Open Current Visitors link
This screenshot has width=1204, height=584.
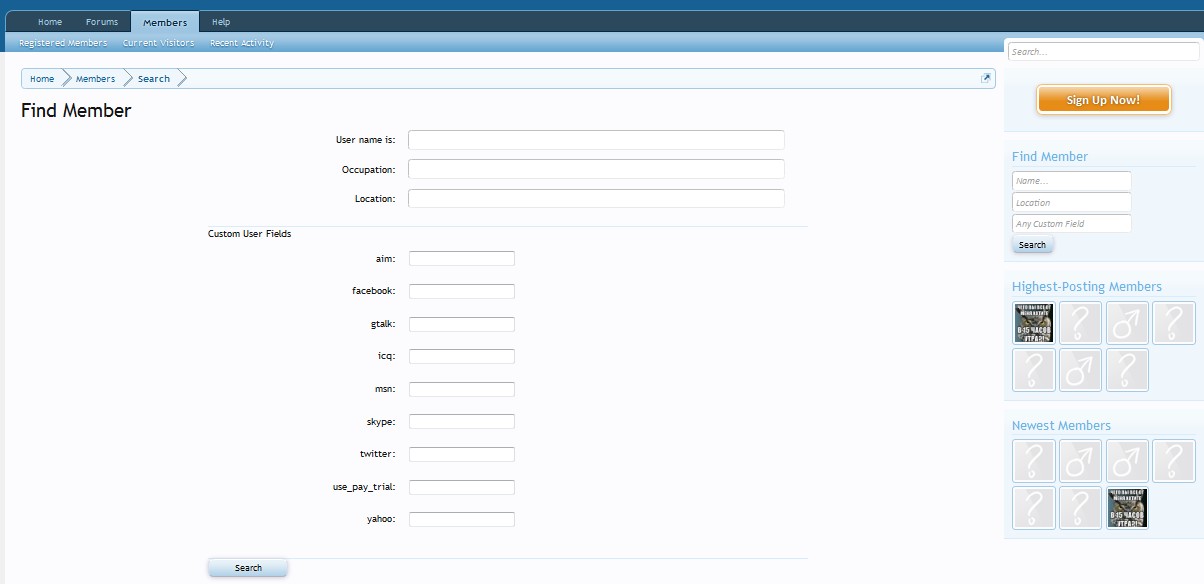coord(158,43)
